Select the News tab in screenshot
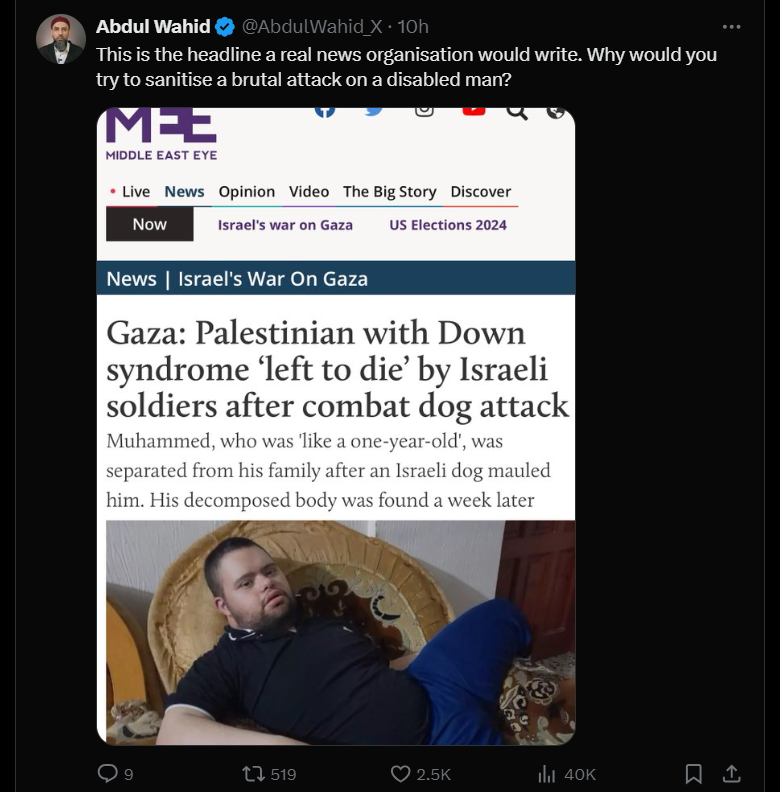 pos(184,192)
